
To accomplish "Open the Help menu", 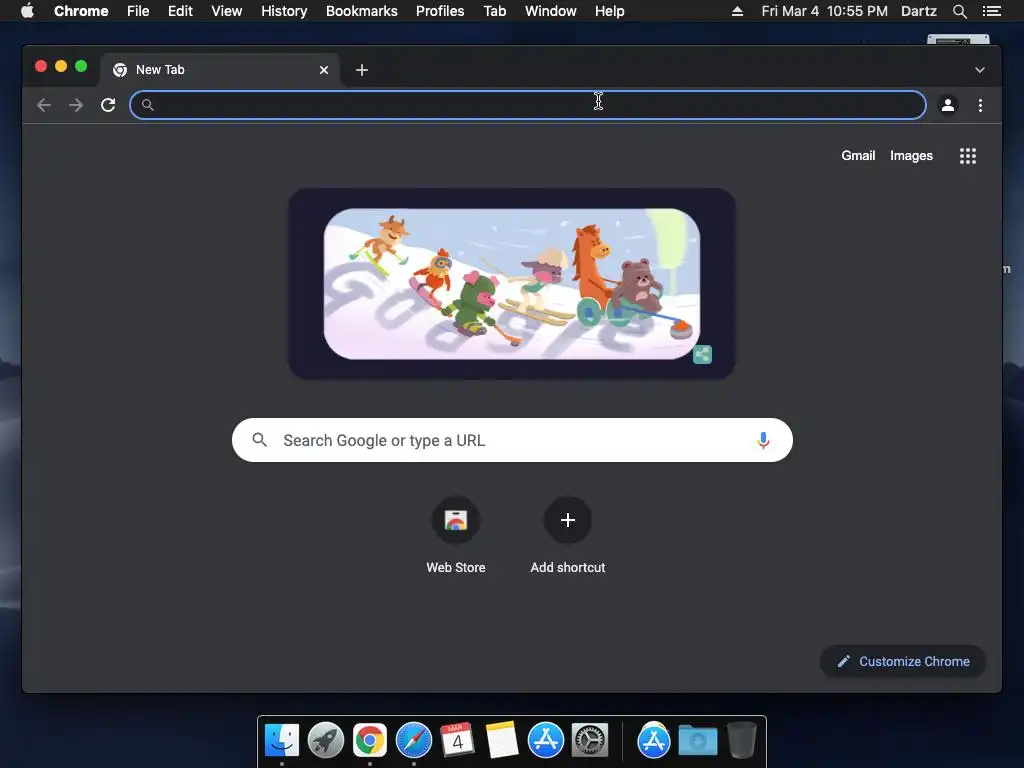I will pos(609,11).
